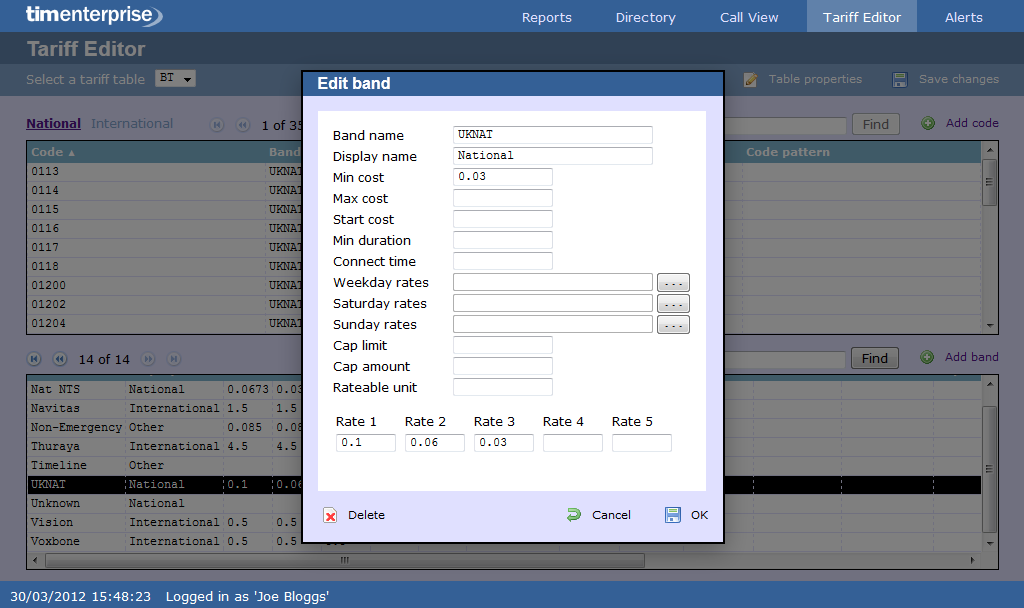Image resolution: width=1024 pixels, height=608 pixels.
Task: Click the Min cost input field
Action: (502, 177)
